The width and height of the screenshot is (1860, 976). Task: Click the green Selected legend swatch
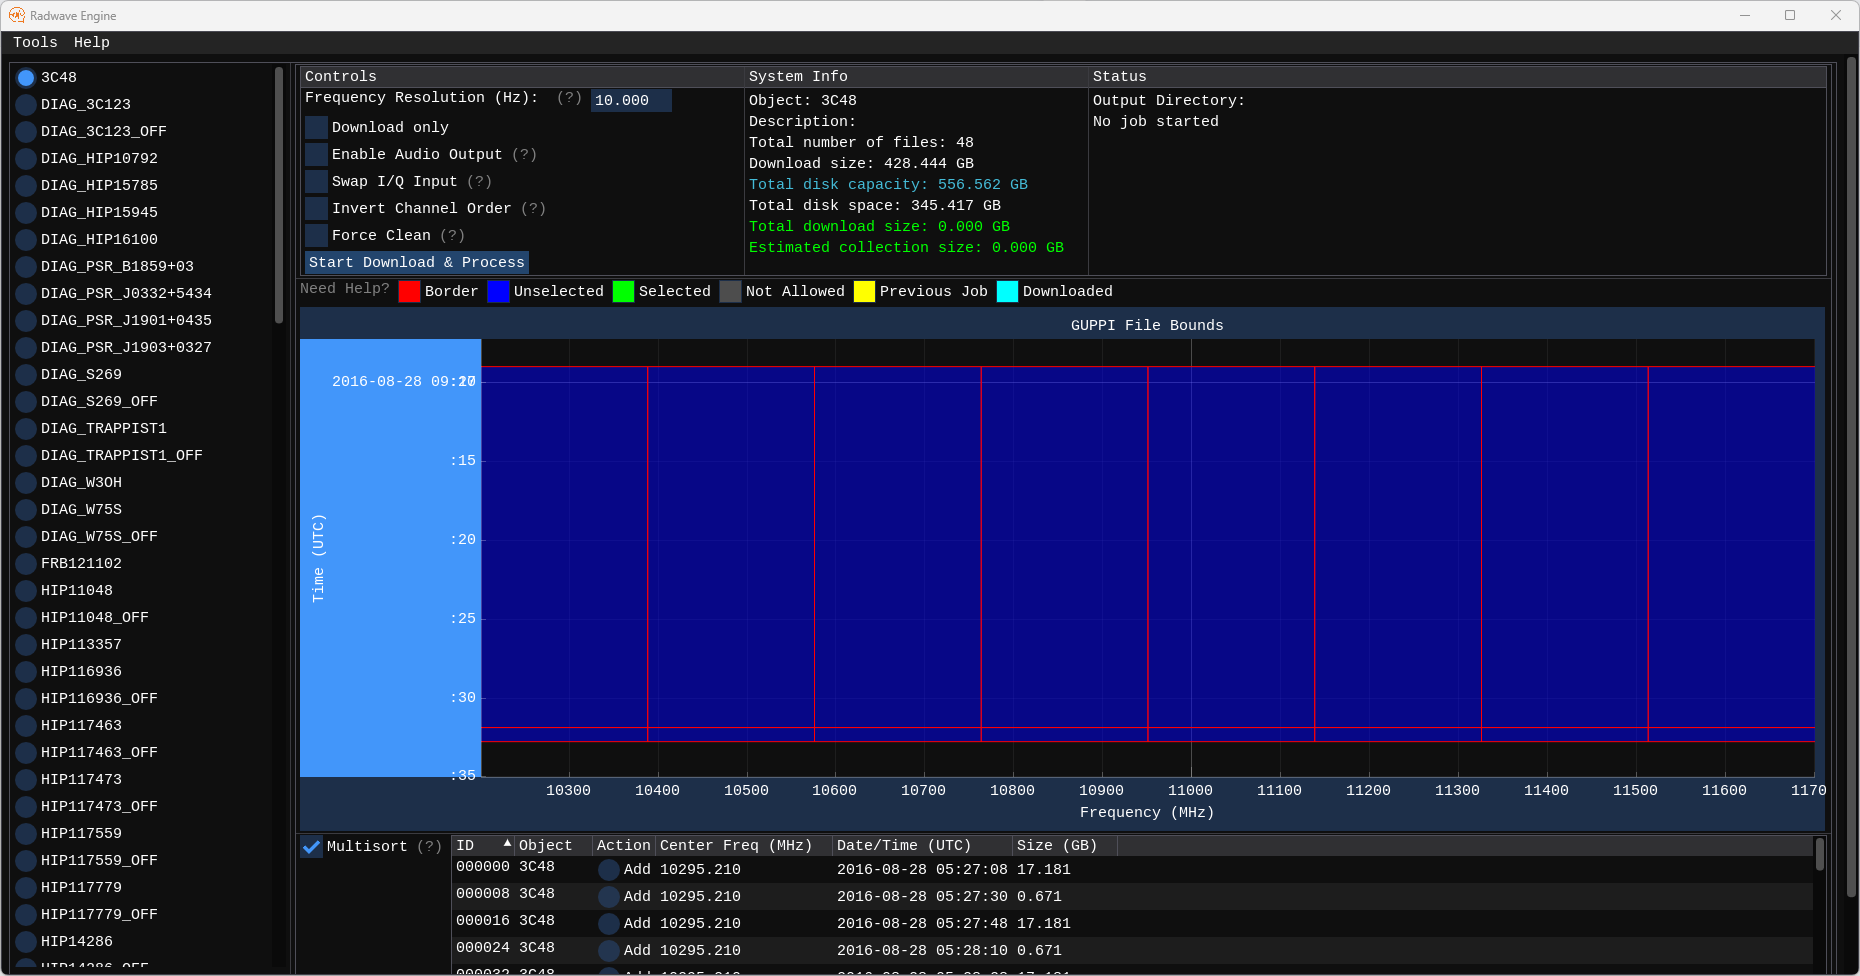623,291
